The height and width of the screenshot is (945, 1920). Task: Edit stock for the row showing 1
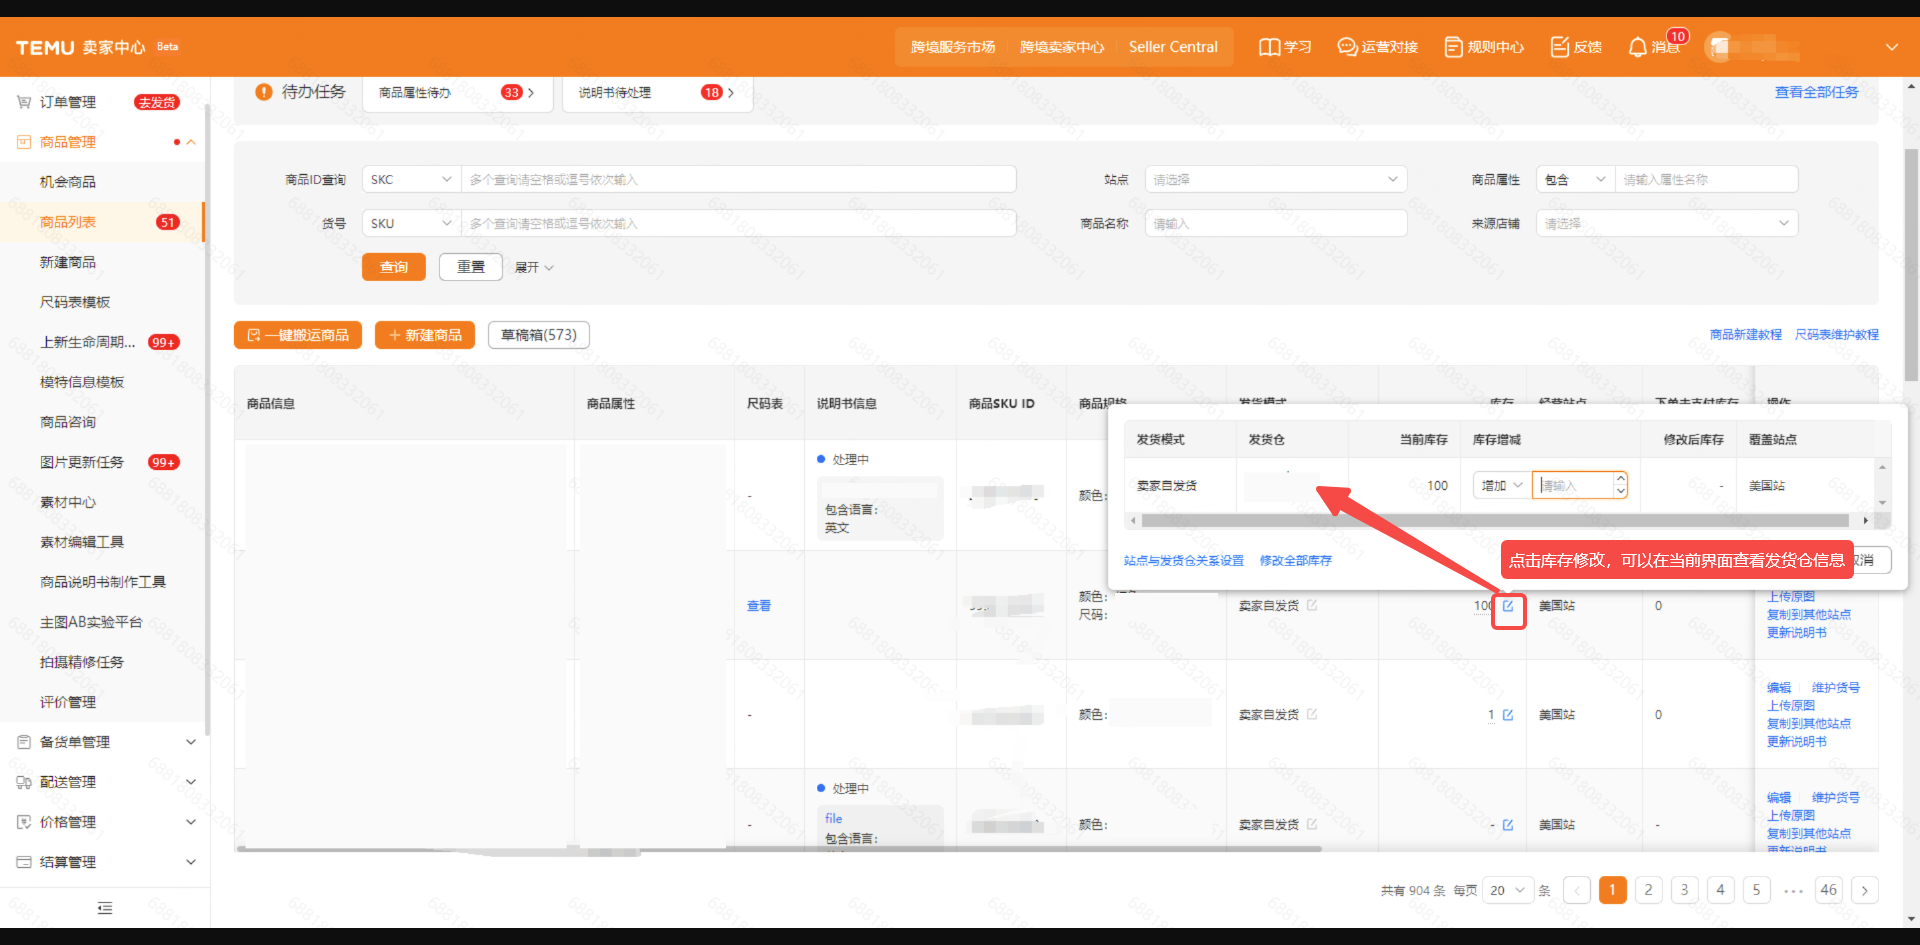pos(1508,715)
